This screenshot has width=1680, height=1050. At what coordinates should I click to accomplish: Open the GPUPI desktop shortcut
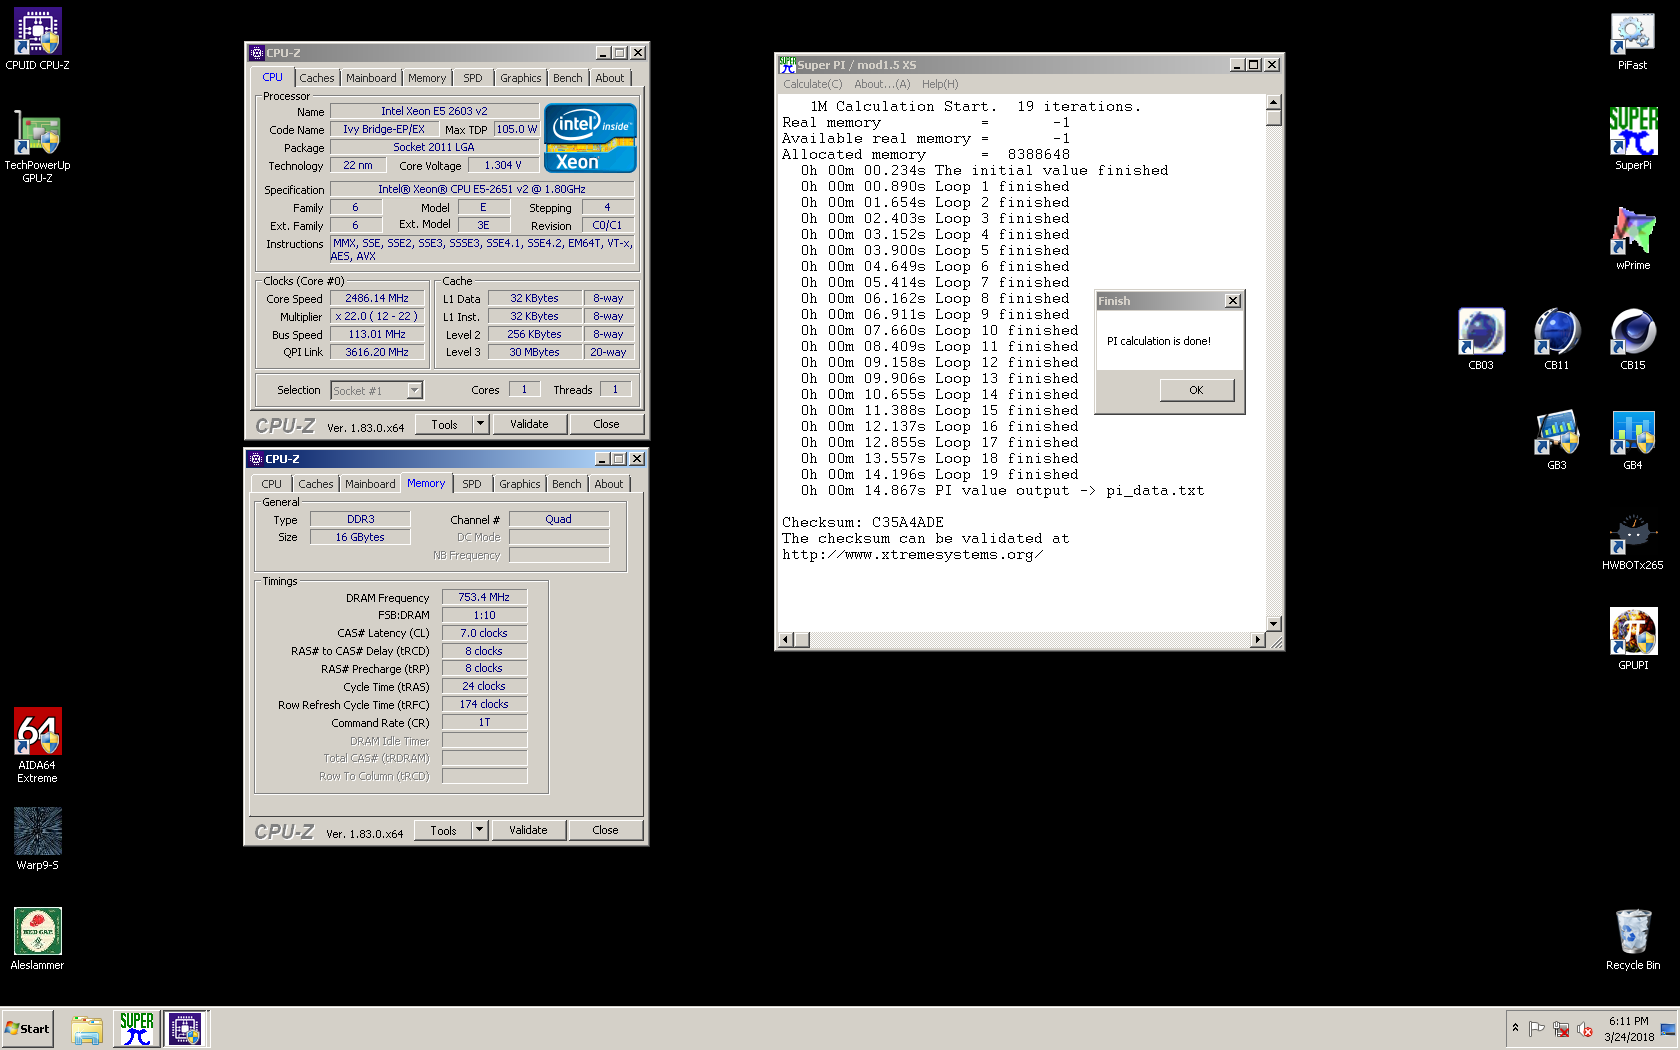point(1632,639)
